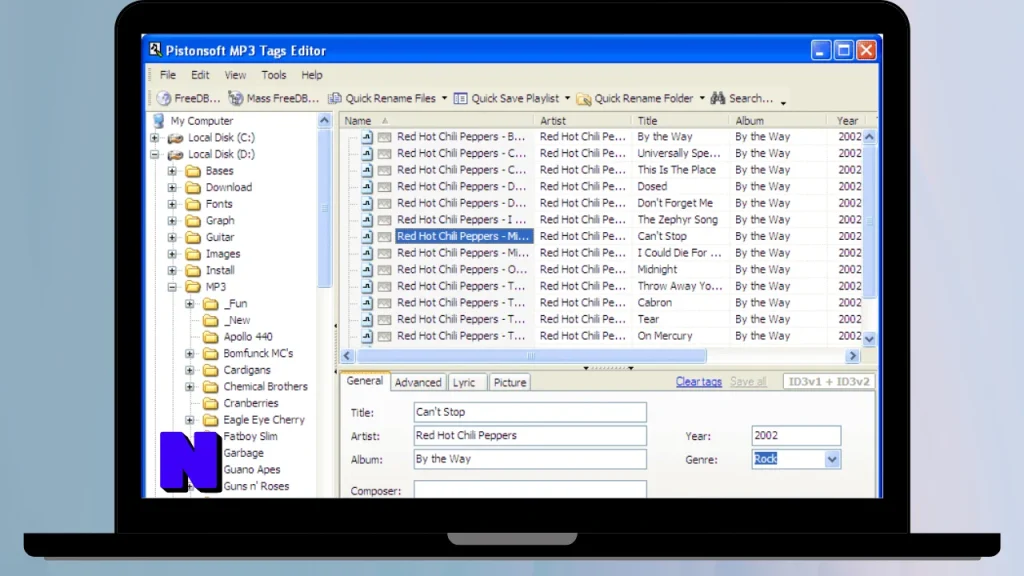The width and height of the screenshot is (1024, 576).
Task: Select the General tab
Action: (364, 381)
